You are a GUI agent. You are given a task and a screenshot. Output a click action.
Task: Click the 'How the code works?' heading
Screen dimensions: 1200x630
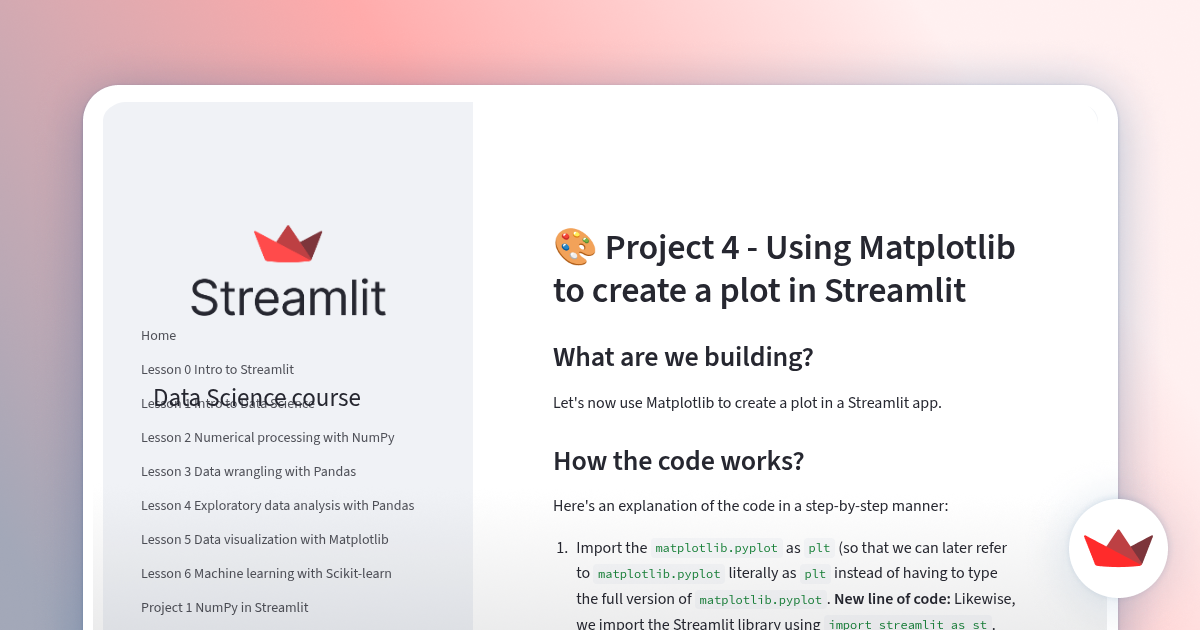tap(678, 461)
